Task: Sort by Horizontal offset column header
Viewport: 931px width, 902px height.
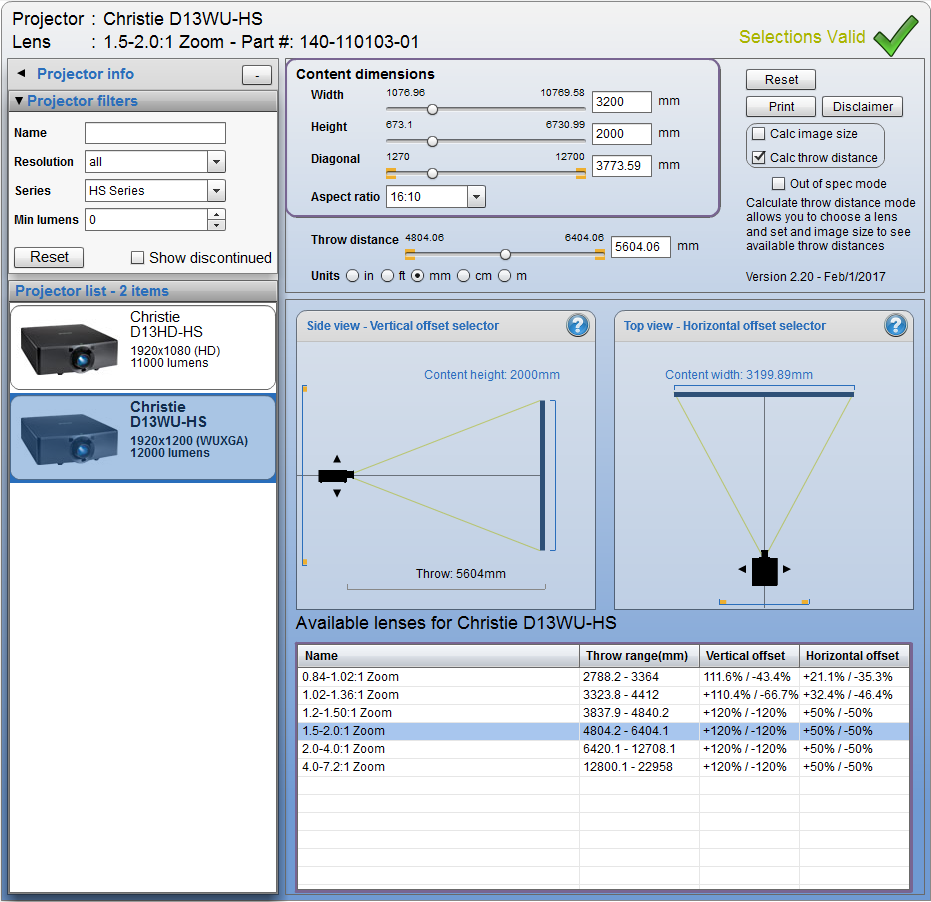Action: point(854,656)
